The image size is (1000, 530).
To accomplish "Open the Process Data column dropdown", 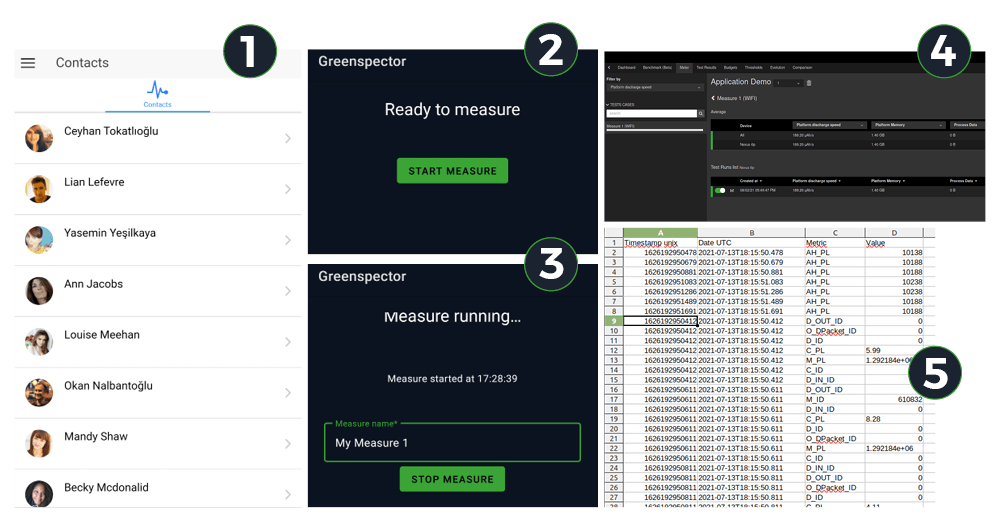I will click(x=967, y=125).
